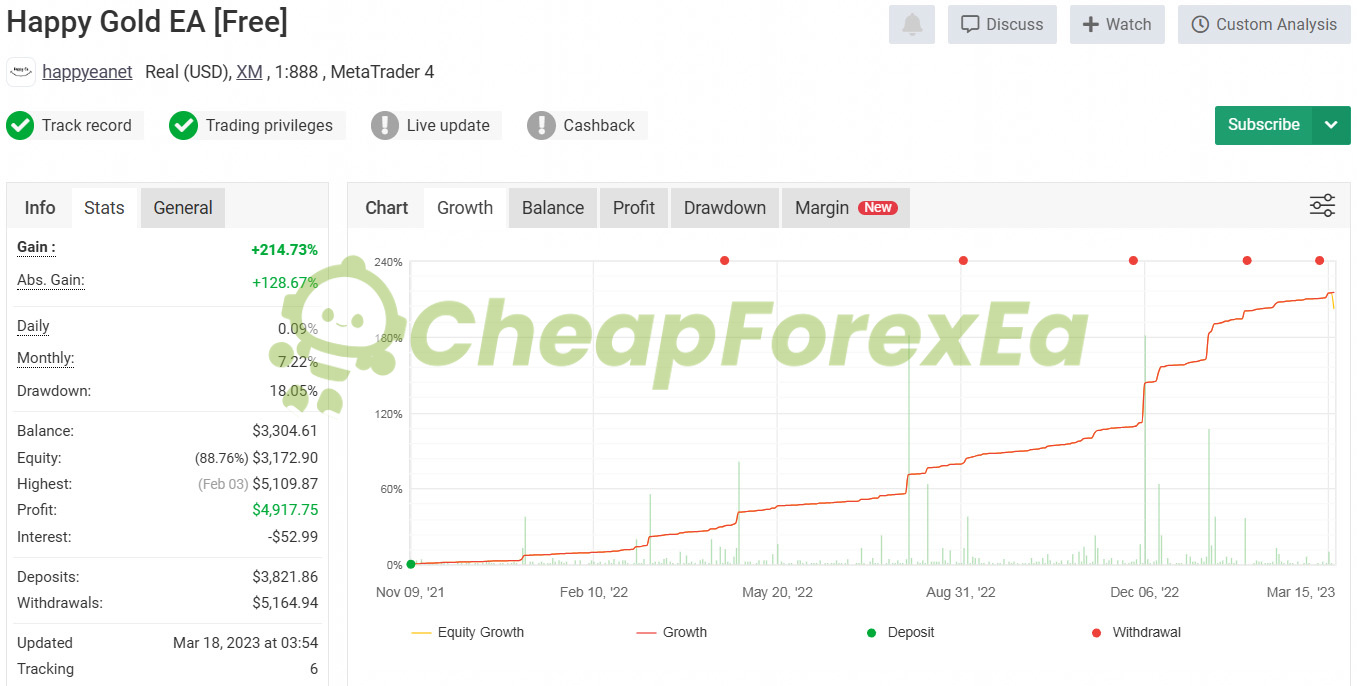Expand the Subscribe dropdown arrow
The width and height of the screenshot is (1357, 686).
[1331, 125]
